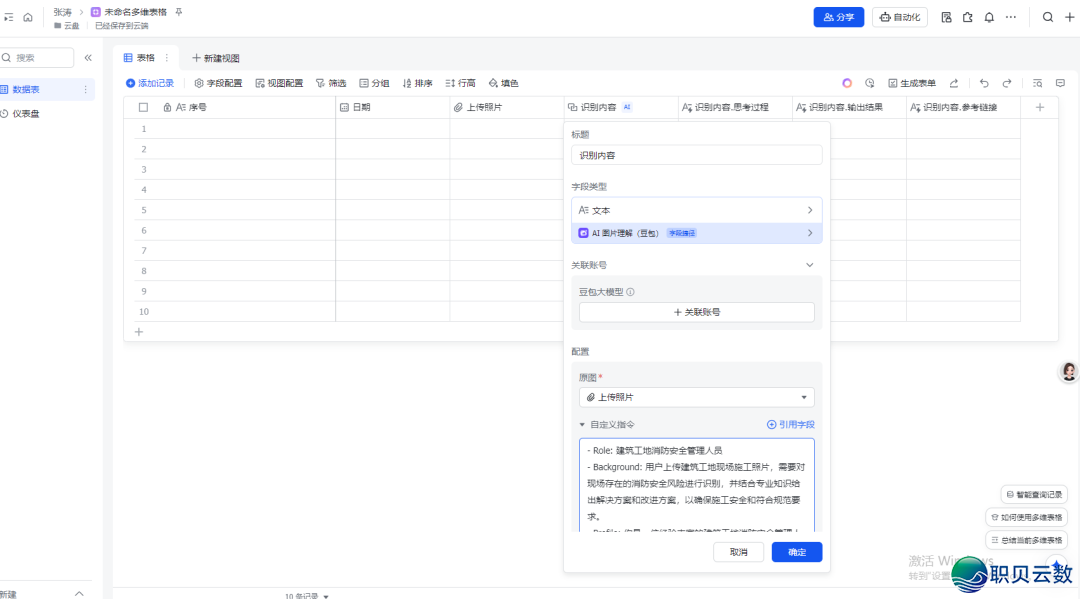Click the 张涛 breadcrumb link
Image resolution: width=1080 pixels, height=599 pixels.
[x=63, y=12]
